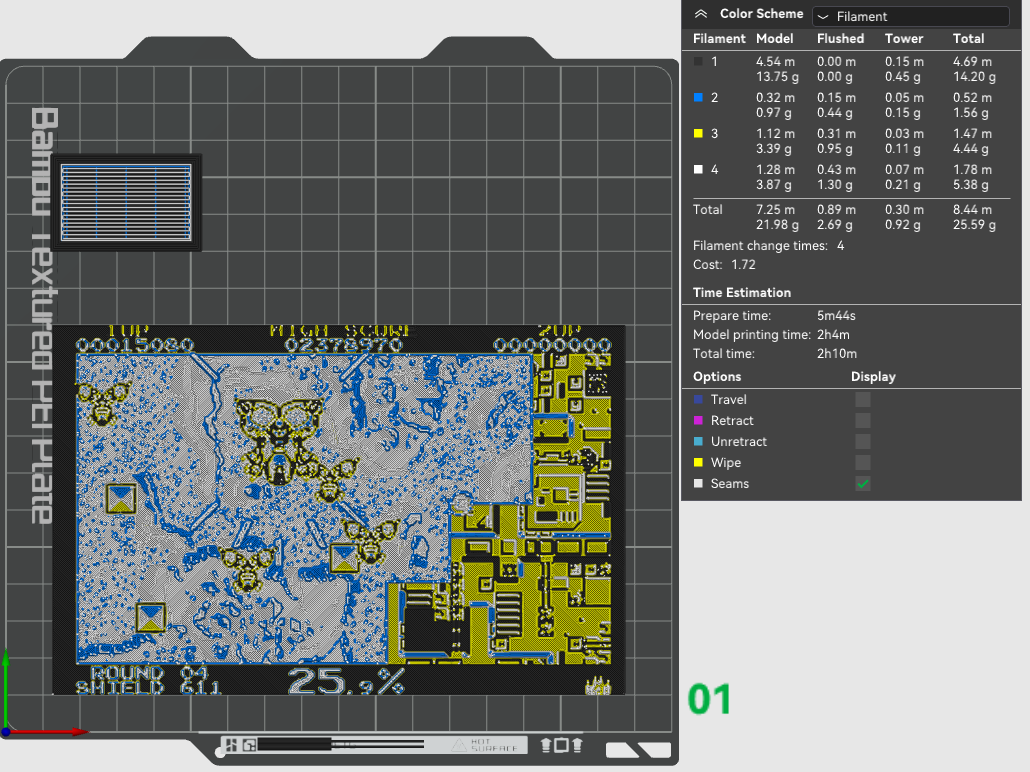Click filament 3 model usage 1.12 m

[775, 133]
